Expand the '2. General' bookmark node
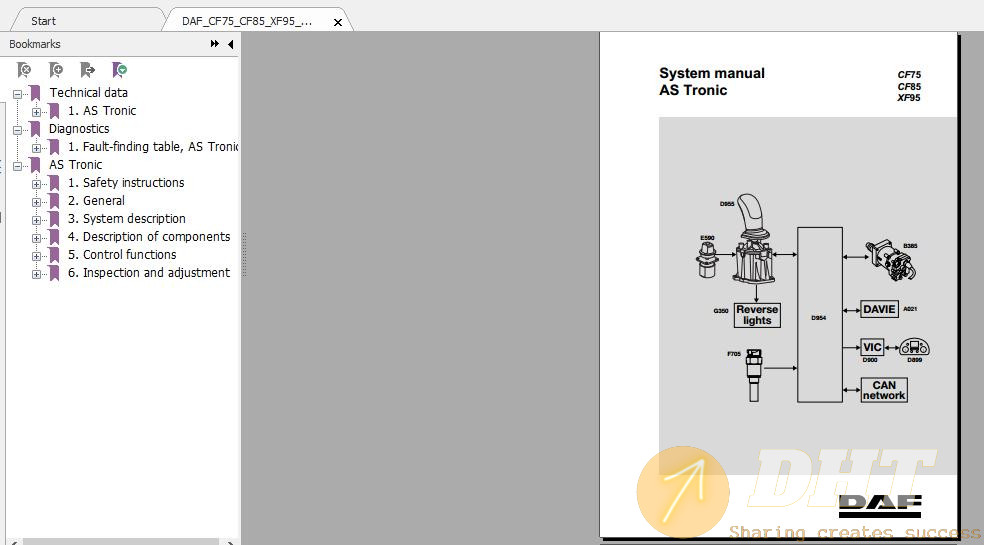Viewport: 984px width, 545px height. [x=36, y=202]
